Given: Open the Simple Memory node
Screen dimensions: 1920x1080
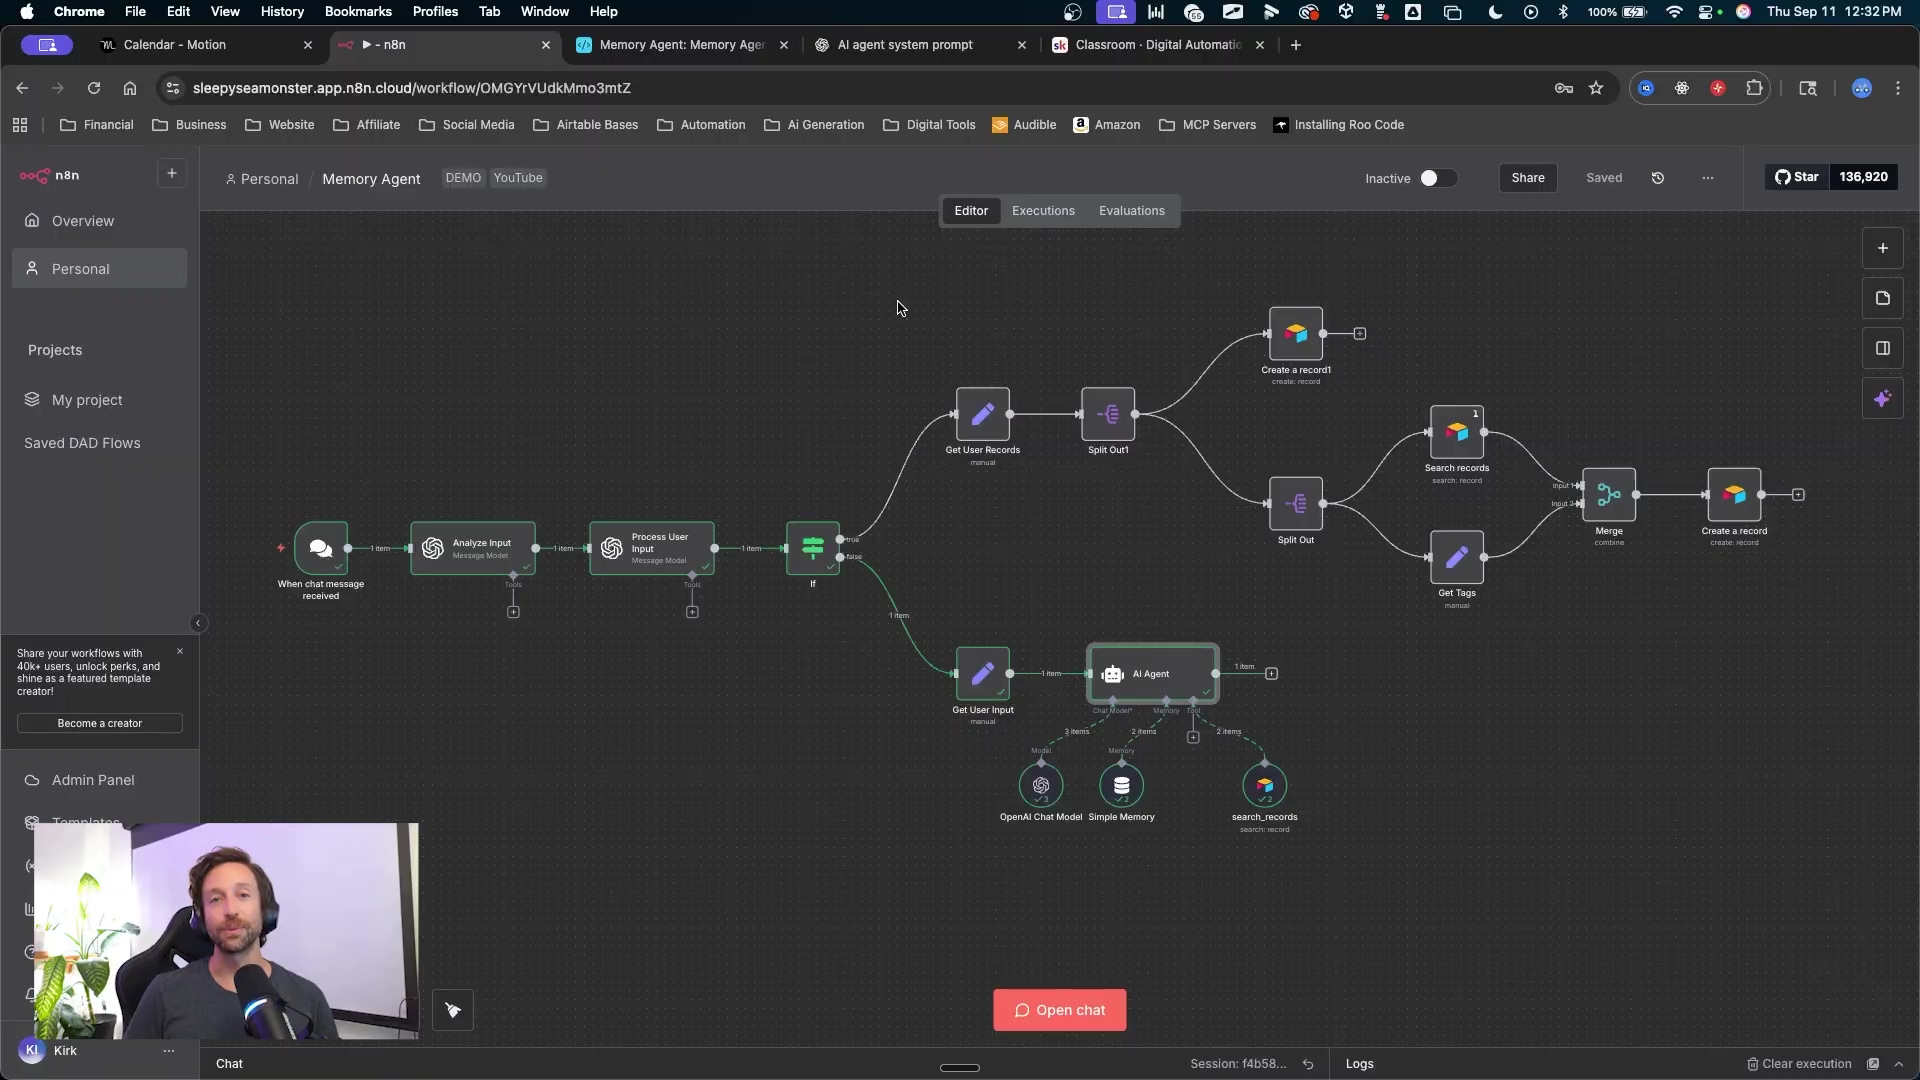Looking at the screenshot, I should (x=1121, y=786).
